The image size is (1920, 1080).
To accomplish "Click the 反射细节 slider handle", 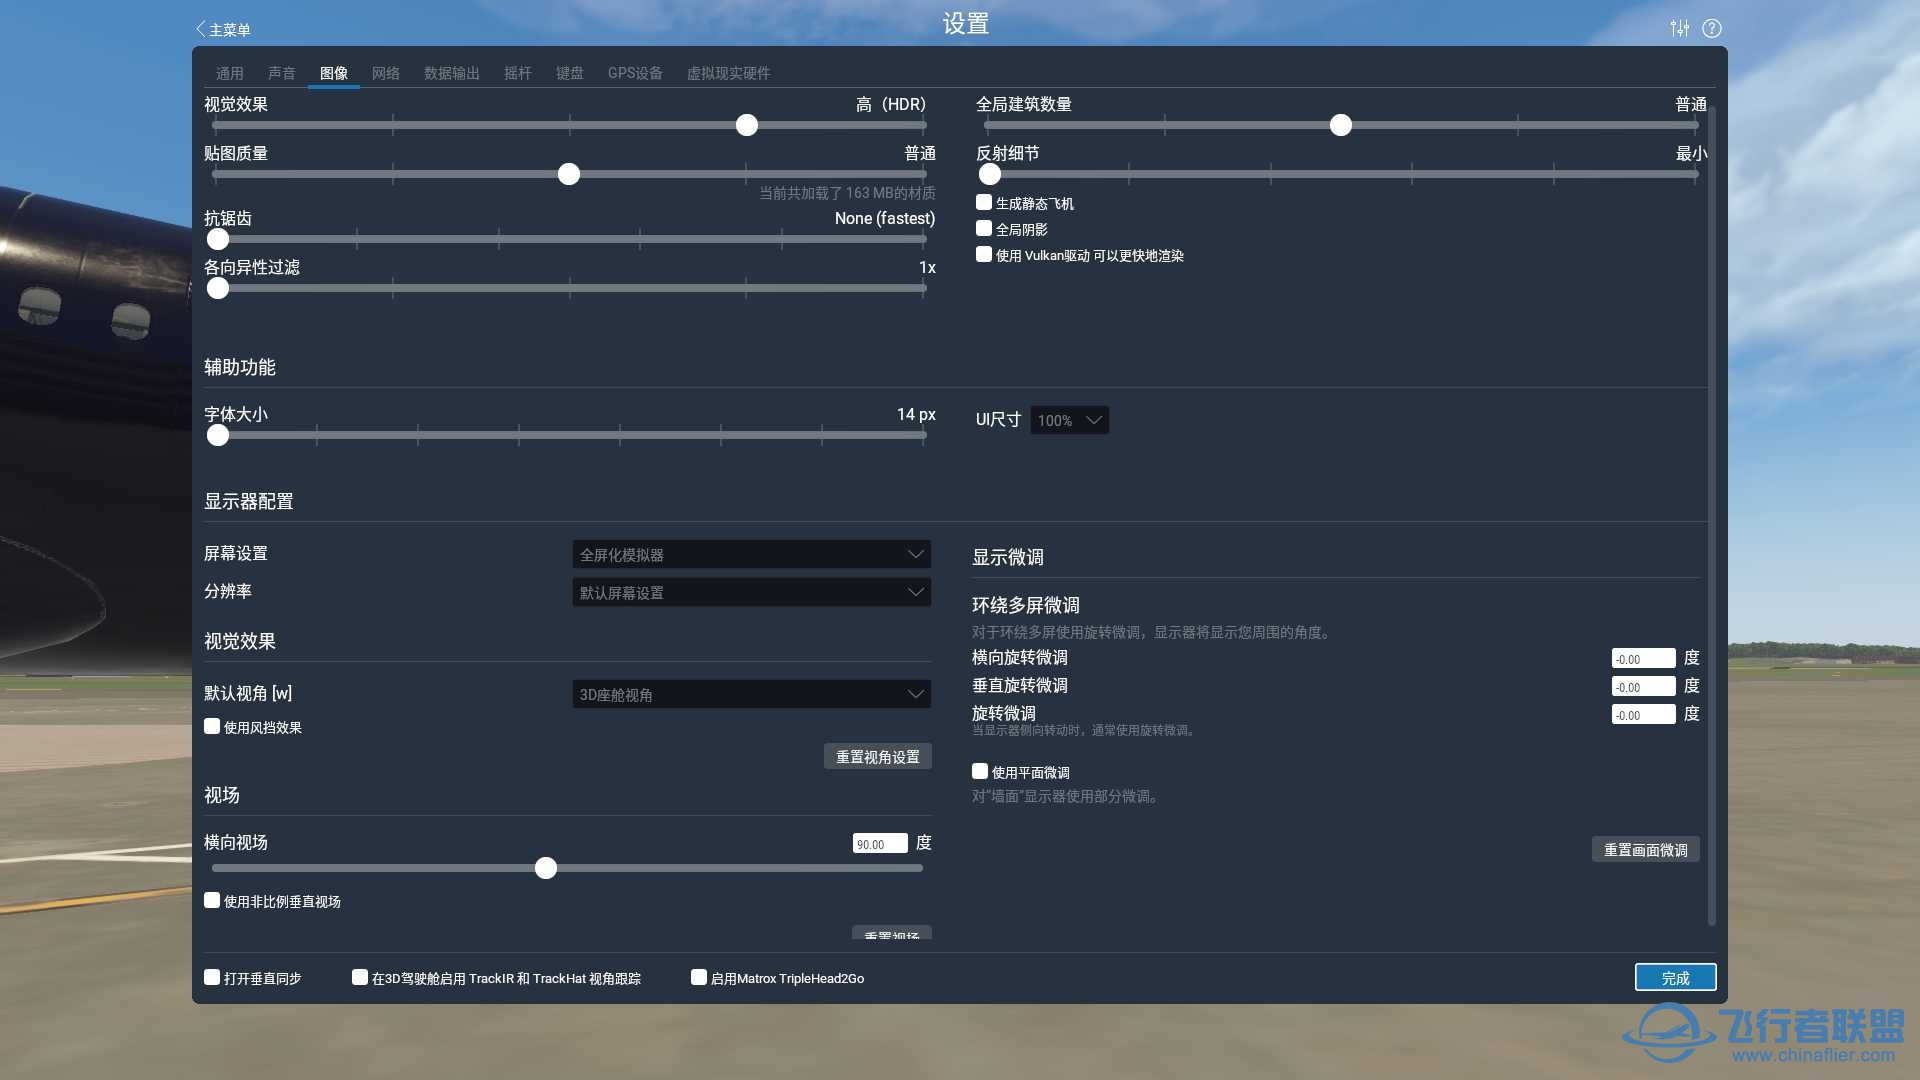I will (x=990, y=174).
